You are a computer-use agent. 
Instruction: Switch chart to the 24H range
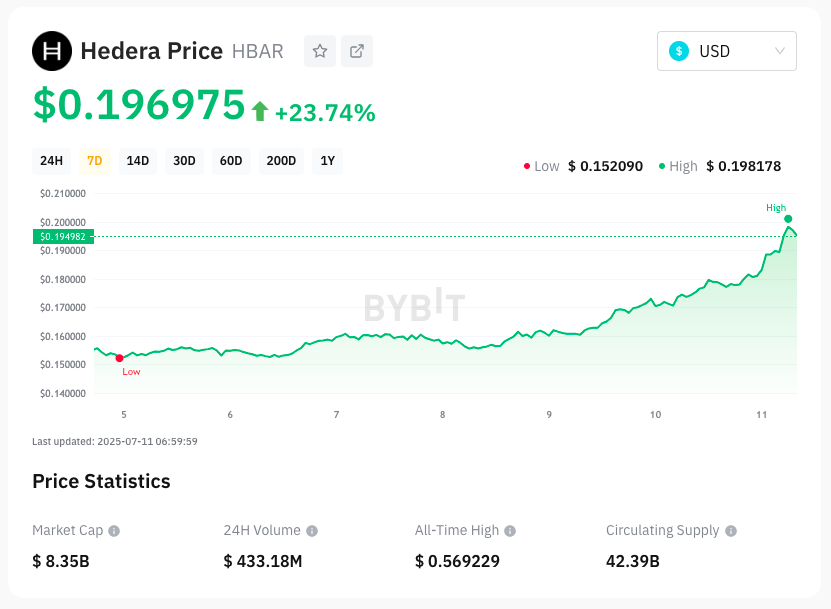coord(51,161)
